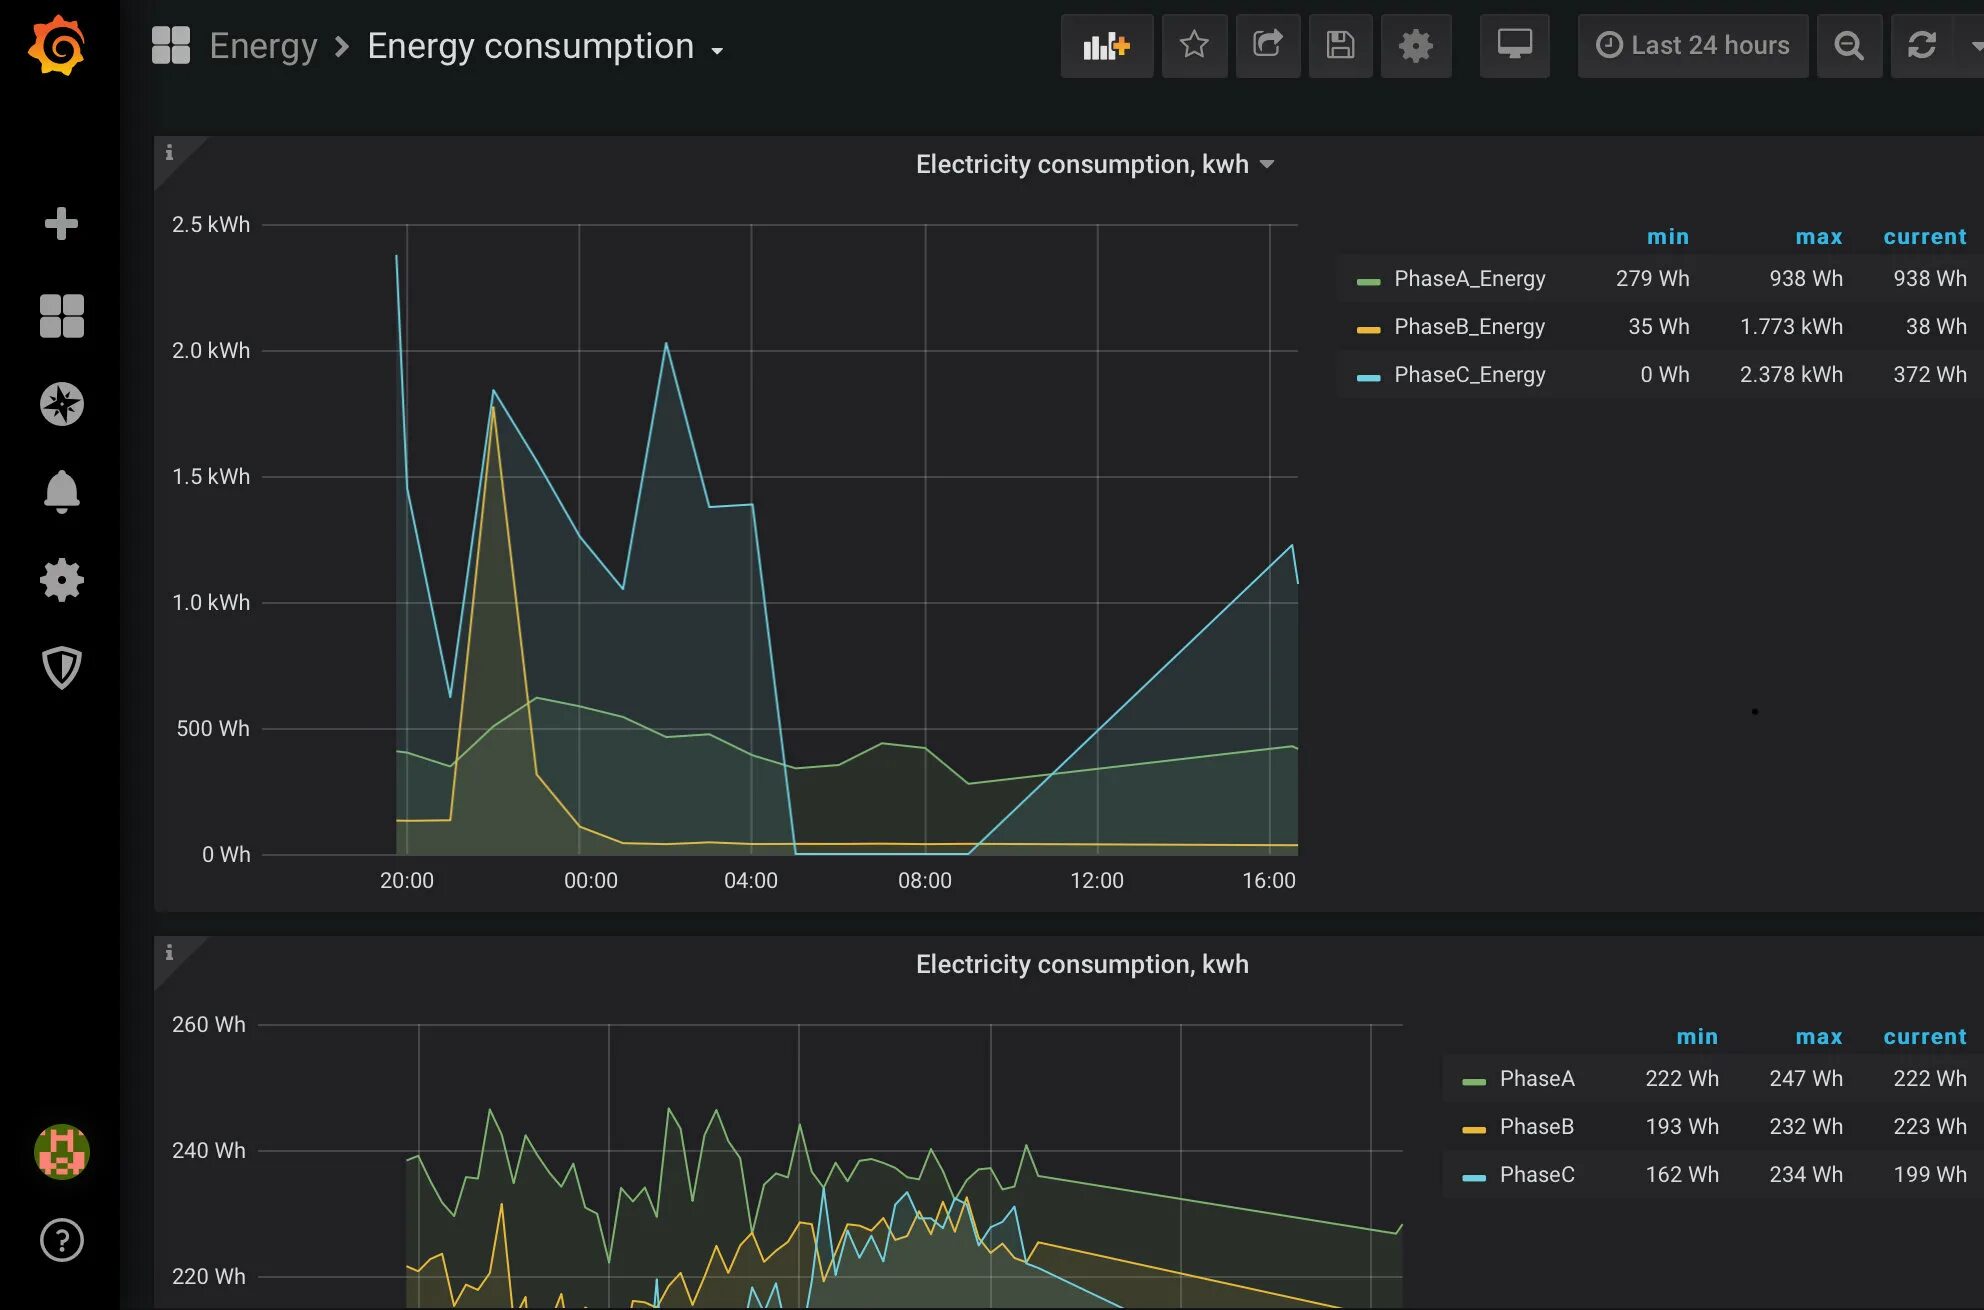
Task: Sort legend by max column header
Action: (1817, 237)
